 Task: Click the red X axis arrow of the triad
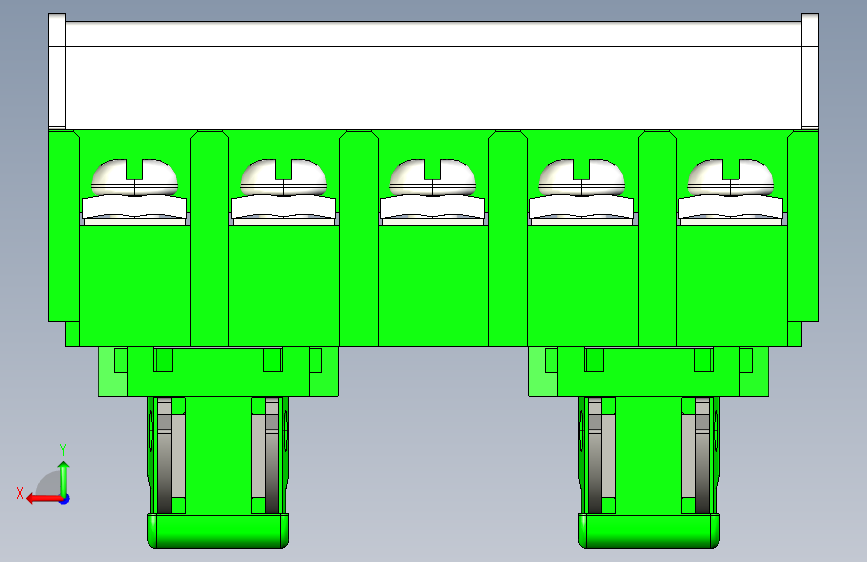(x=44, y=499)
